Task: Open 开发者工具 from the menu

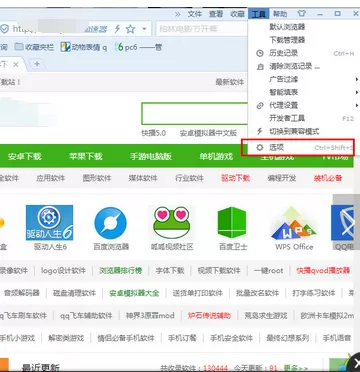Action: (287, 118)
